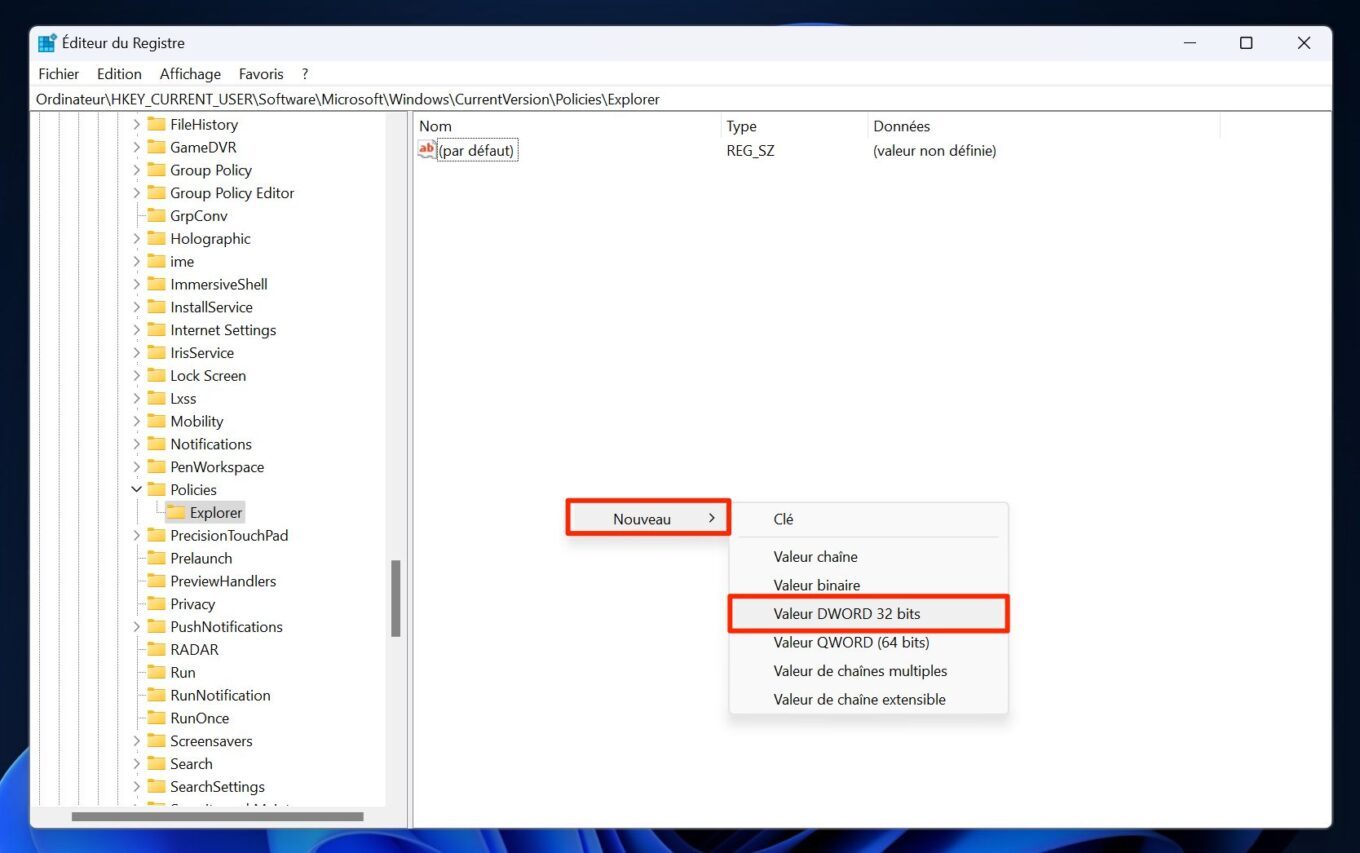Click the registry path address bar

(680, 99)
